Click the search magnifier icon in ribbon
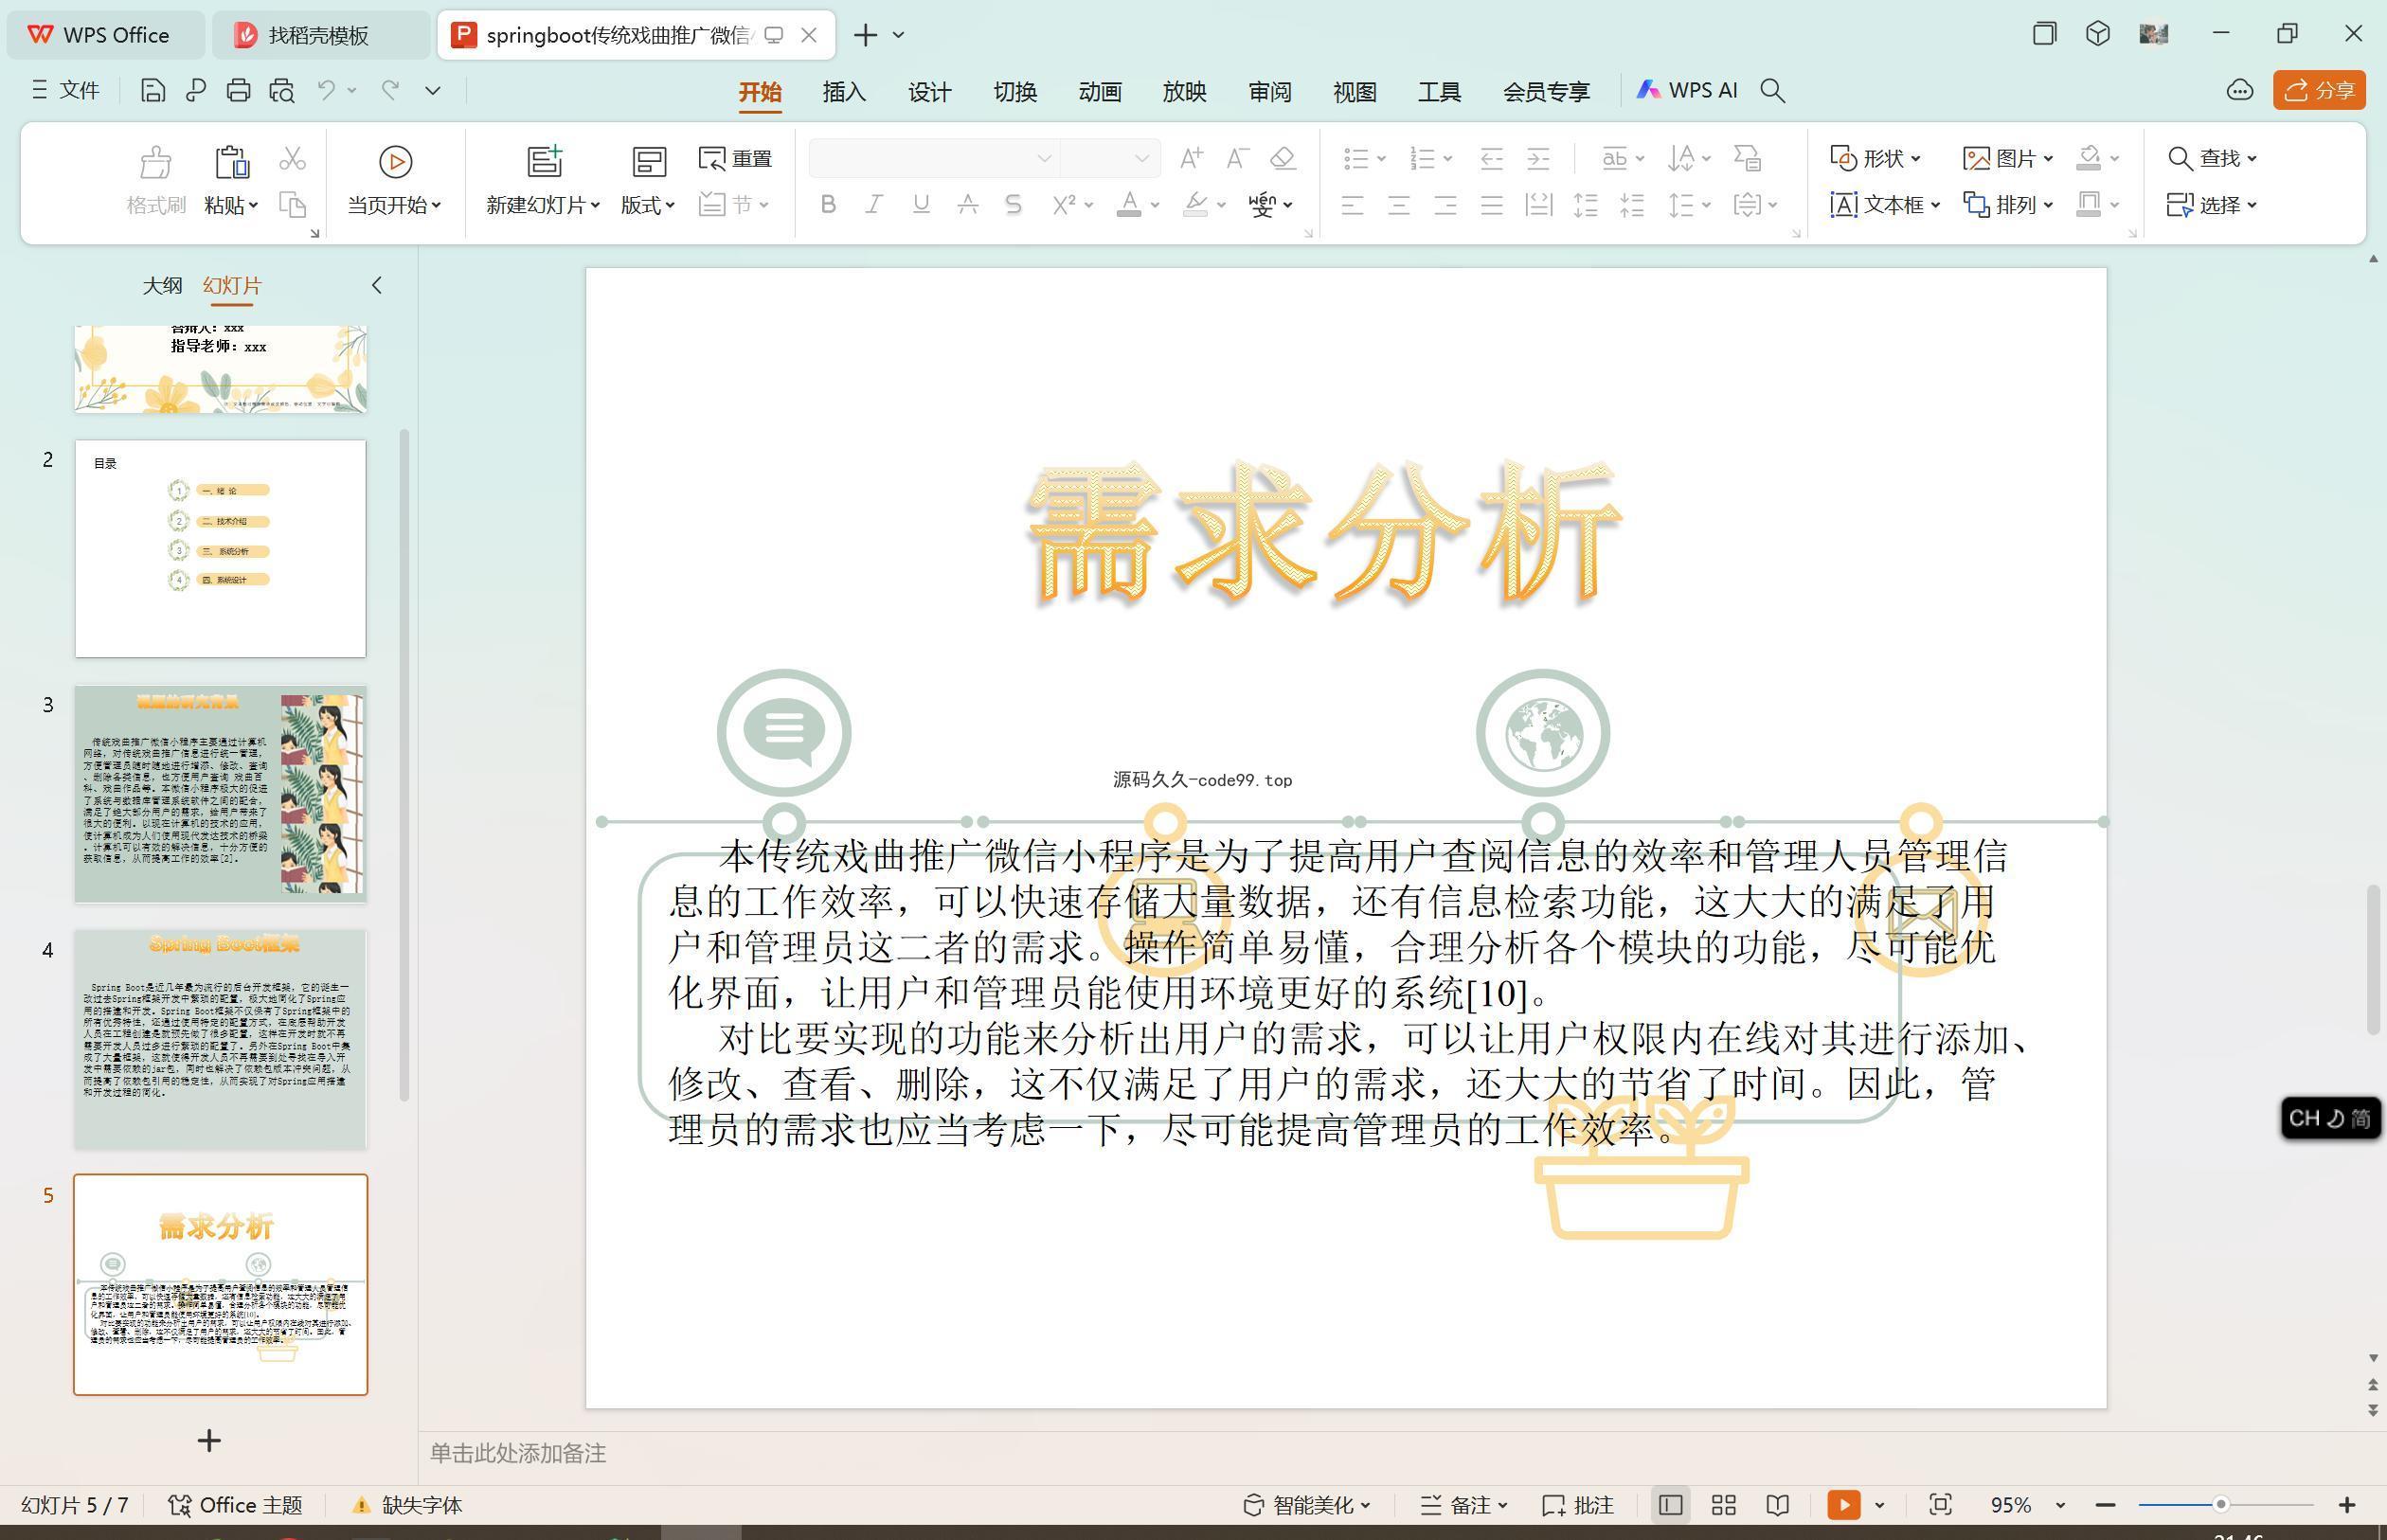 [1772, 91]
